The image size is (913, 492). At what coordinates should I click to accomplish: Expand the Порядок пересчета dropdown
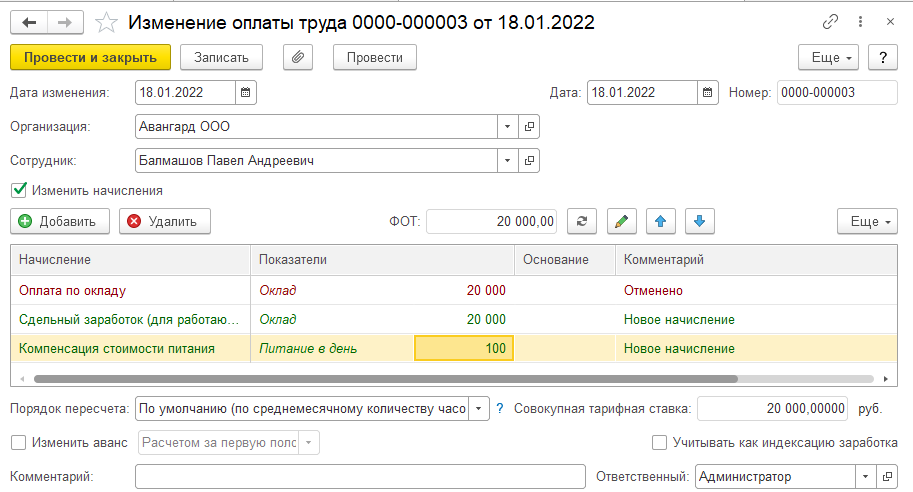point(479,408)
